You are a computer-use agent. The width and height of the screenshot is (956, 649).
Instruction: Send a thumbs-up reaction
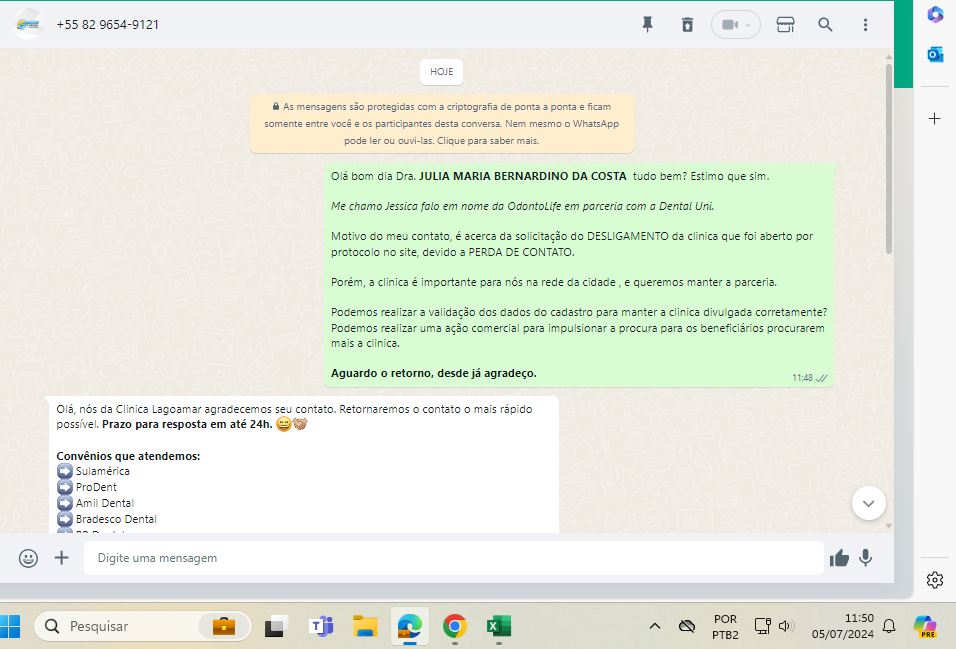pos(839,558)
